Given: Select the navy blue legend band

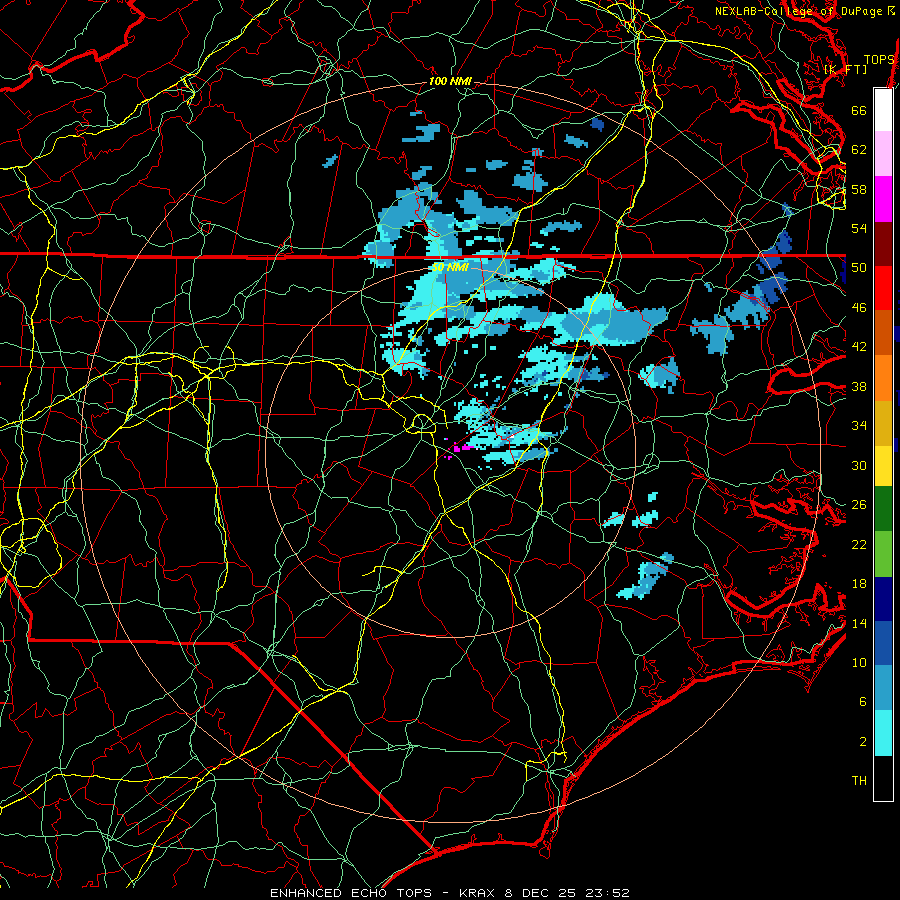Looking at the screenshot, I should coord(883,600).
